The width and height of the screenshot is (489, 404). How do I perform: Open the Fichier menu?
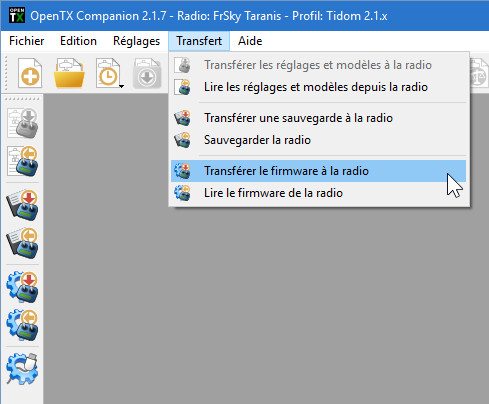click(x=27, y=41)
